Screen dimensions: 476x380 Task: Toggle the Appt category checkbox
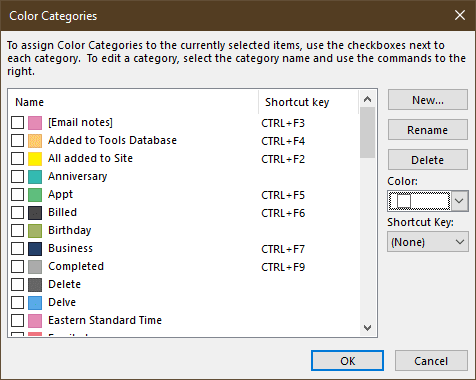(x=17, y=195)
